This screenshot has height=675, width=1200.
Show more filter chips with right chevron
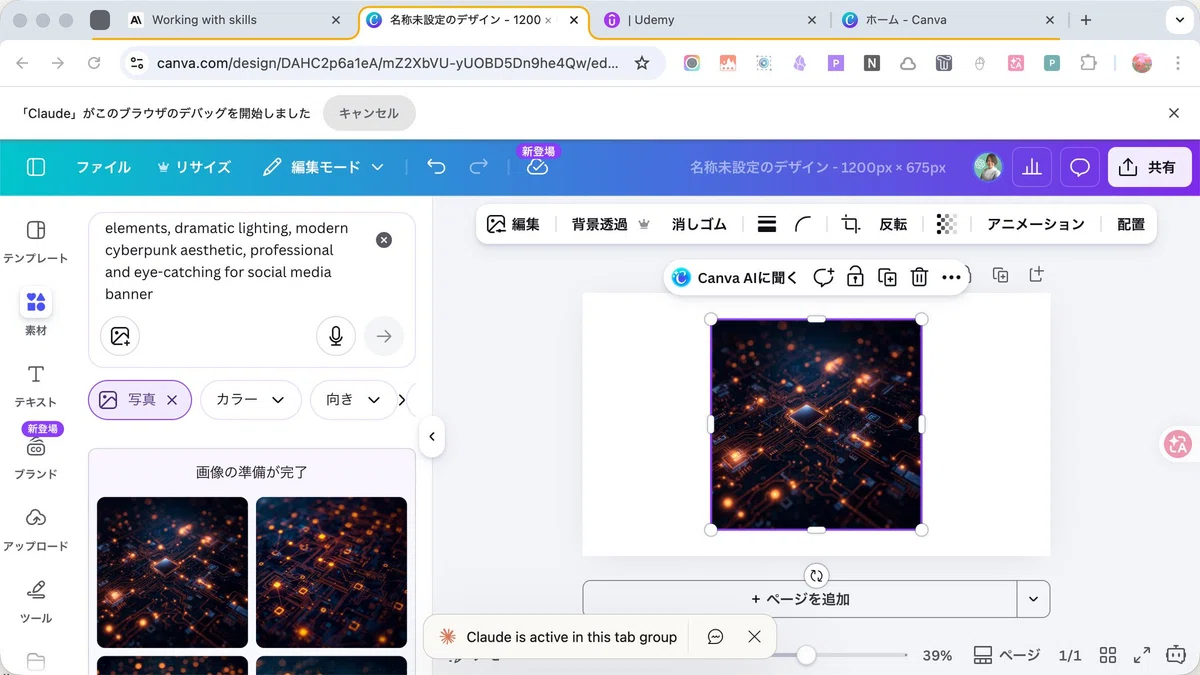tap(402, 400)
